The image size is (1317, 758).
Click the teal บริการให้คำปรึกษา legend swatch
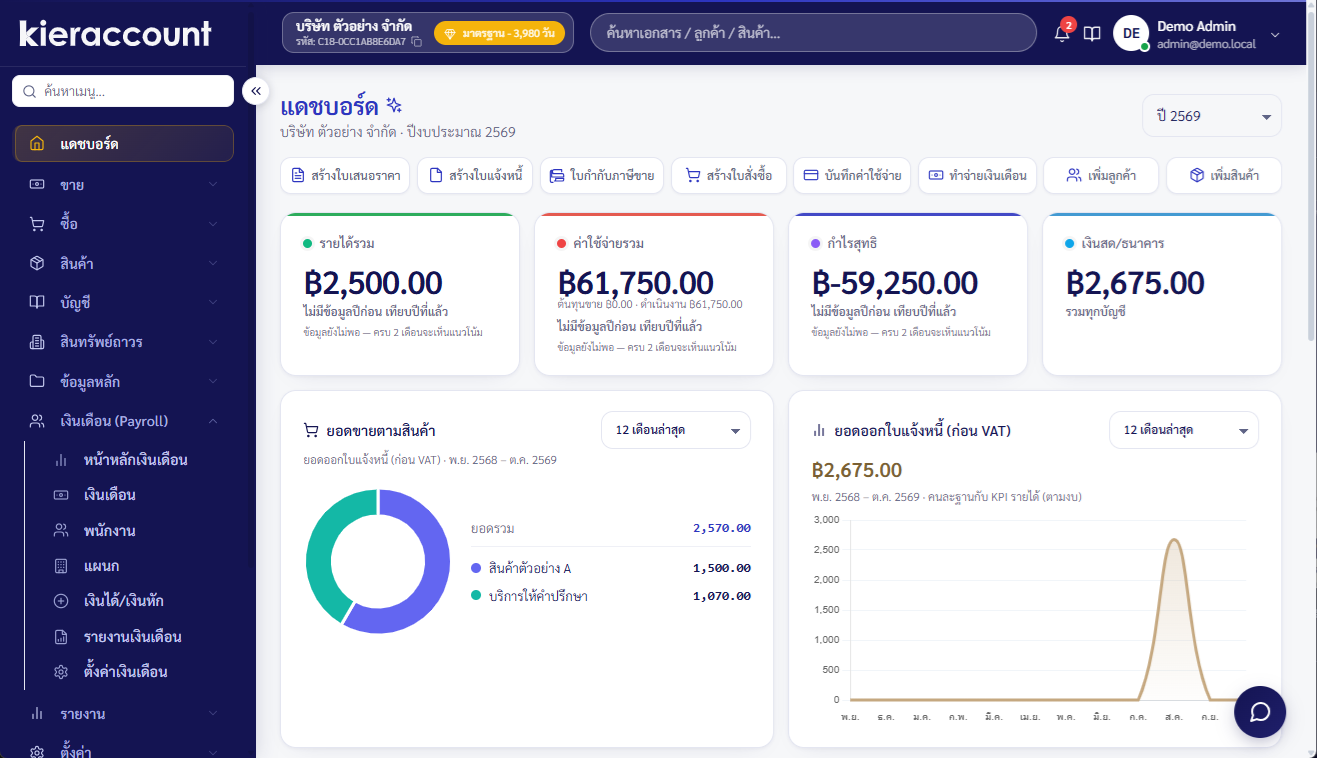476,596
